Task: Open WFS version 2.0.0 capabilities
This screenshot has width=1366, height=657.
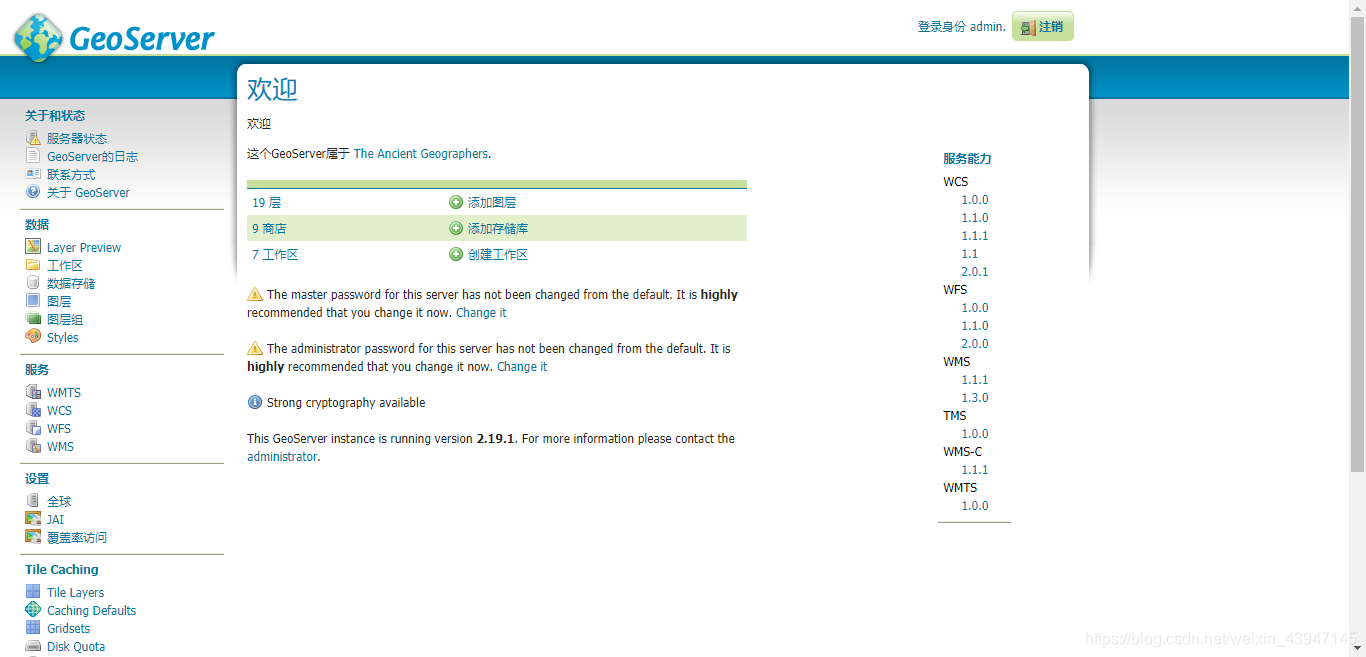Action: point(975,344)
